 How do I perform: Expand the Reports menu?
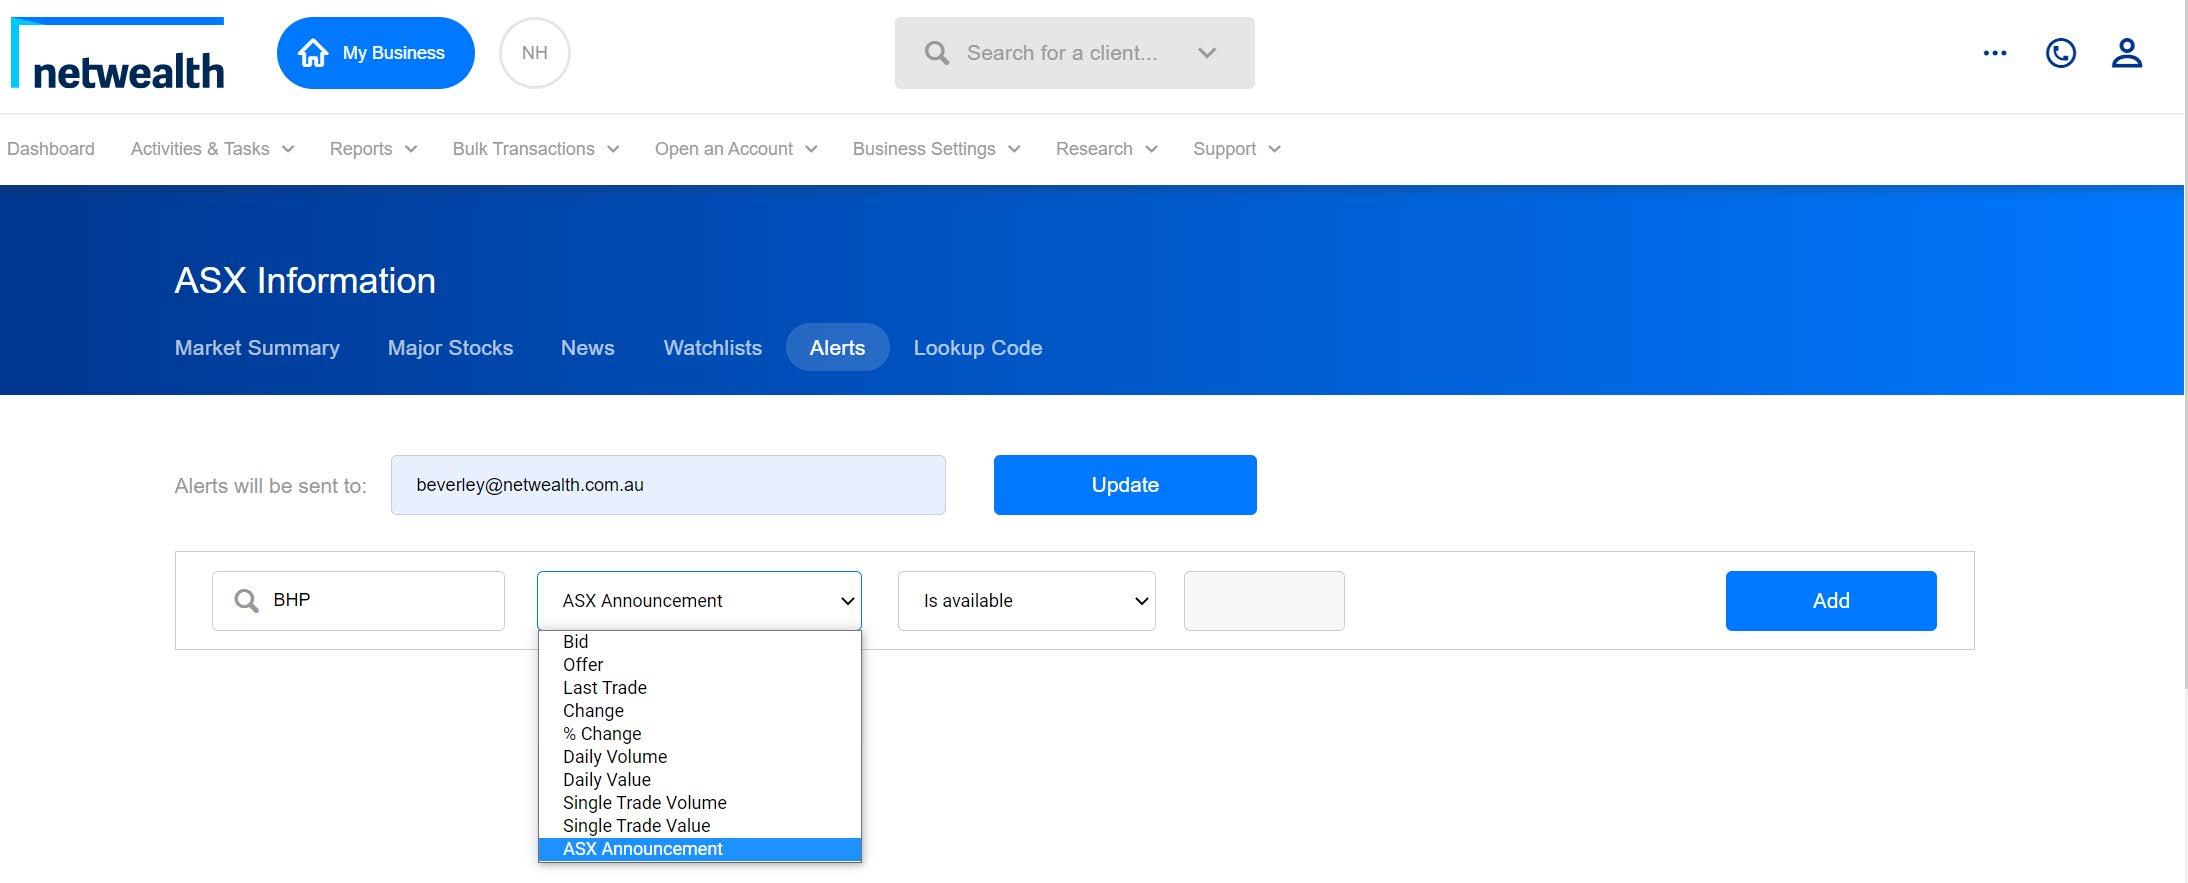pyautogui.click(x=373, y=149)
